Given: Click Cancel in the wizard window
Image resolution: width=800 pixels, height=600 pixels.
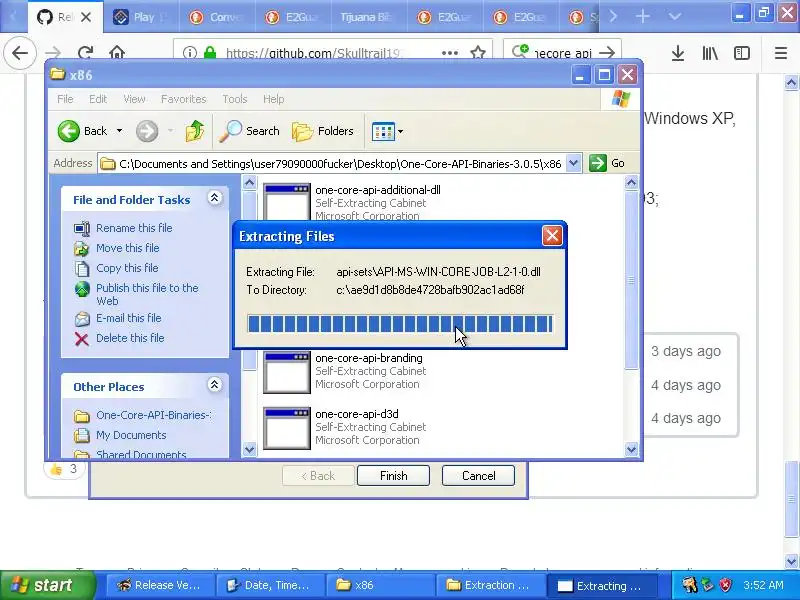Looking at the screenshot, I should point(478,476).
